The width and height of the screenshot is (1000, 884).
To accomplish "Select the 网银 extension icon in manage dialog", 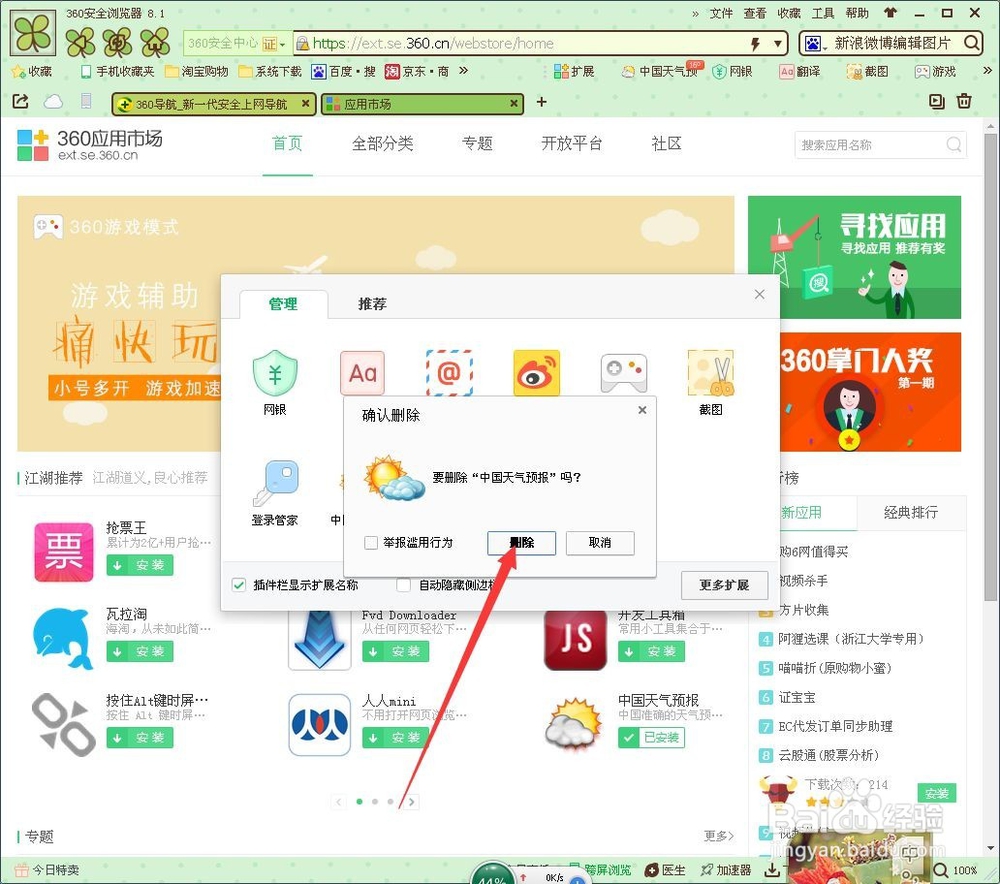I will tap(276, 372).
